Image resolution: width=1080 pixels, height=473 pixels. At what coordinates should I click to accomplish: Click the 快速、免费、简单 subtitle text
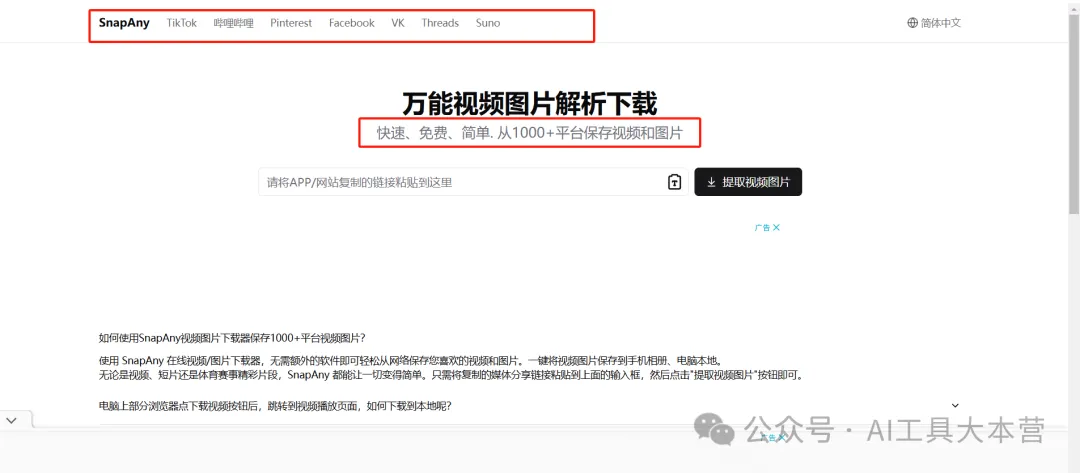pos(530,133)
